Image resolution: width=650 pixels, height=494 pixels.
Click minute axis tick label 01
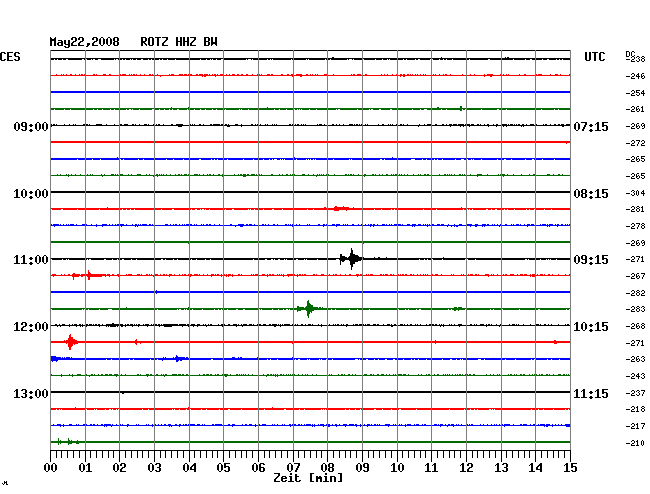point(85,468)
